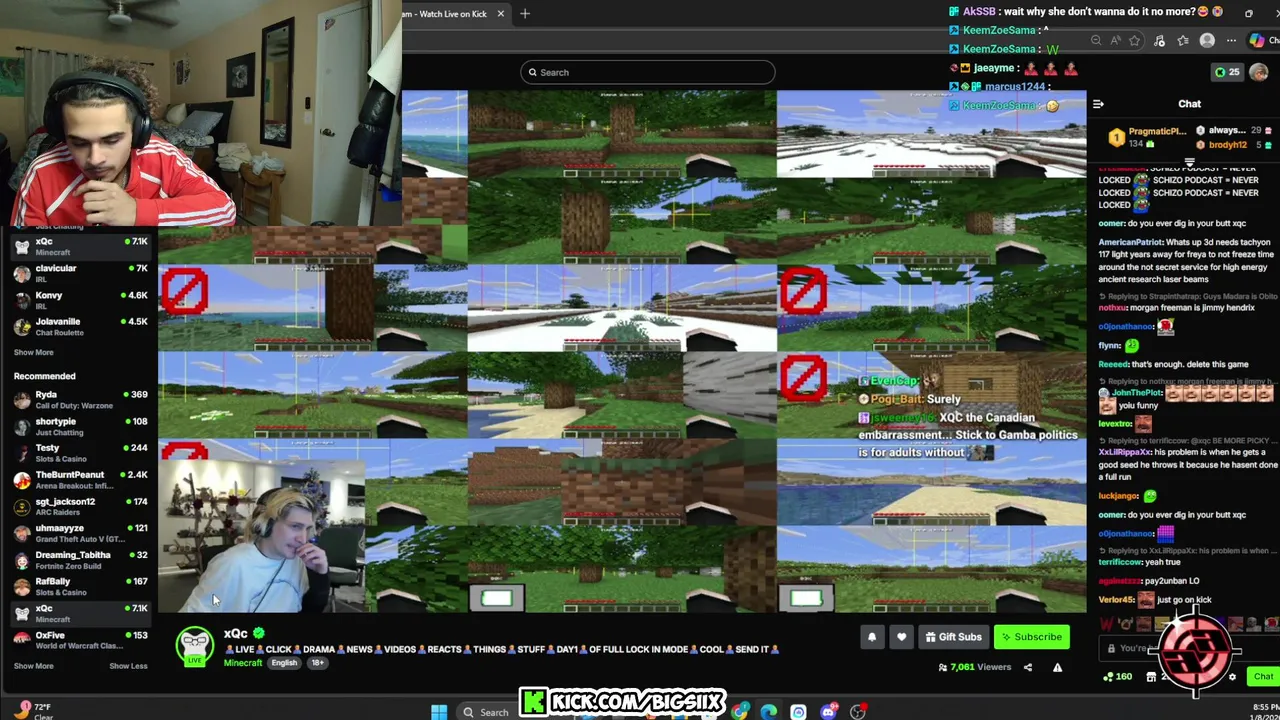Click the read aloud icon
The image size is (1280, 720).
[1115, 41]
